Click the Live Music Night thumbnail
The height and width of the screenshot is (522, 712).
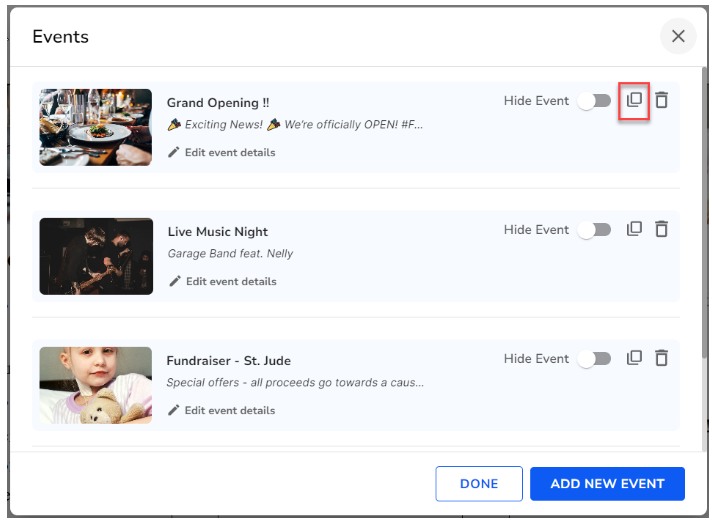[96, 256]
